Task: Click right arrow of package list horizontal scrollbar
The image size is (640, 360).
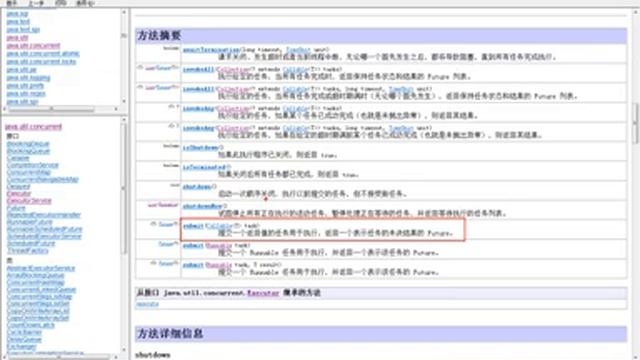Action: click(x=116, y=109)
